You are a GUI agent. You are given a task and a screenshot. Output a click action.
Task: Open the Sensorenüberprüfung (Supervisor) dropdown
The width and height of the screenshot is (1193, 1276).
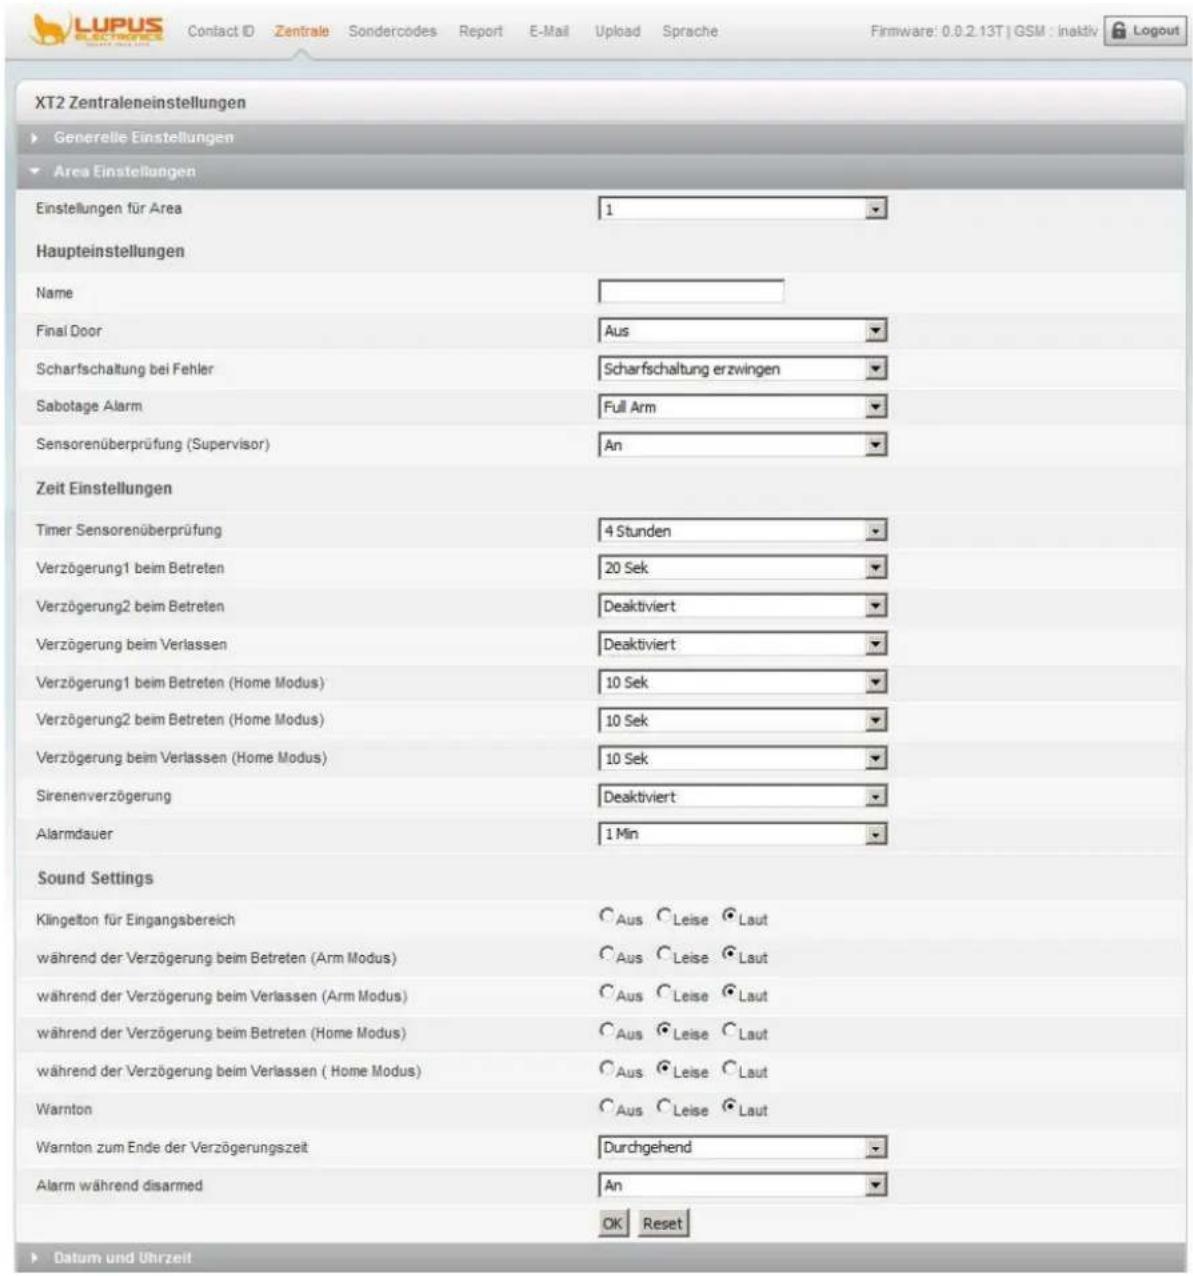coord(743,445)
